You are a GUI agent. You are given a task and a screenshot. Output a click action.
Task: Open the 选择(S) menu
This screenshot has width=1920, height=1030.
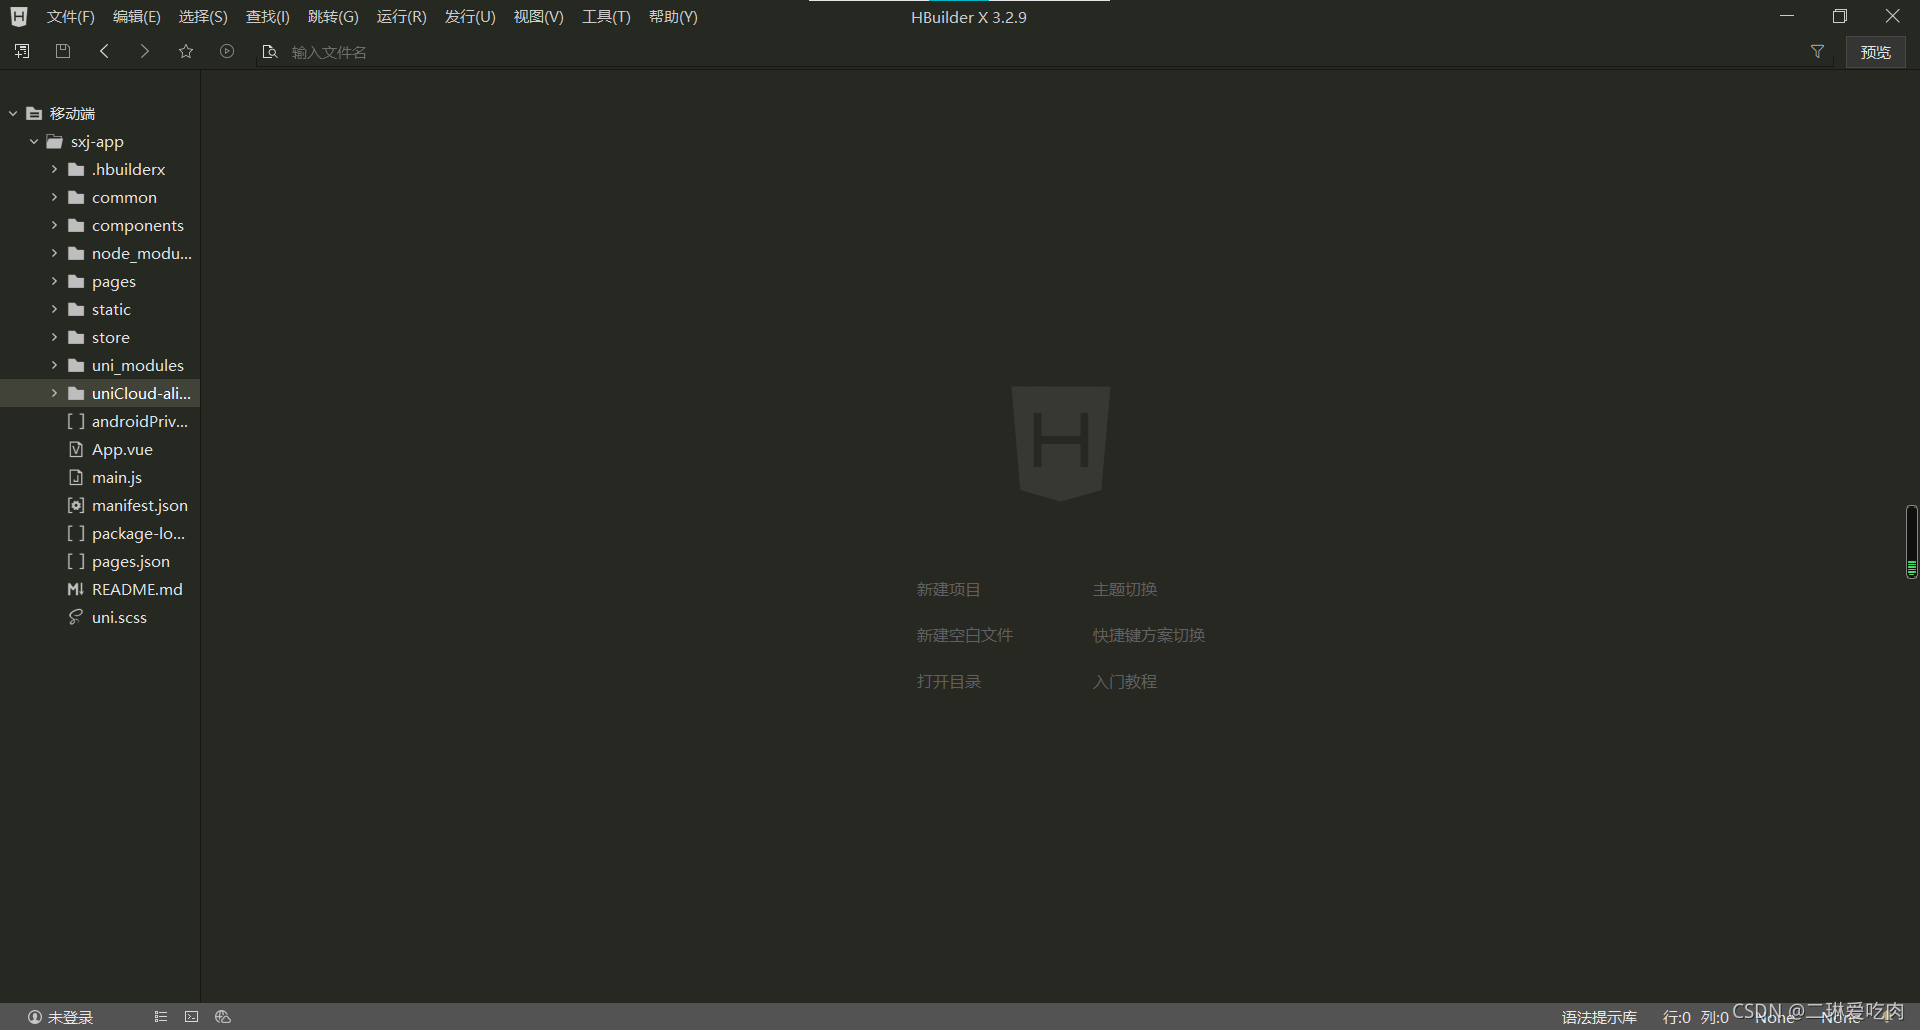click(203, 17)
